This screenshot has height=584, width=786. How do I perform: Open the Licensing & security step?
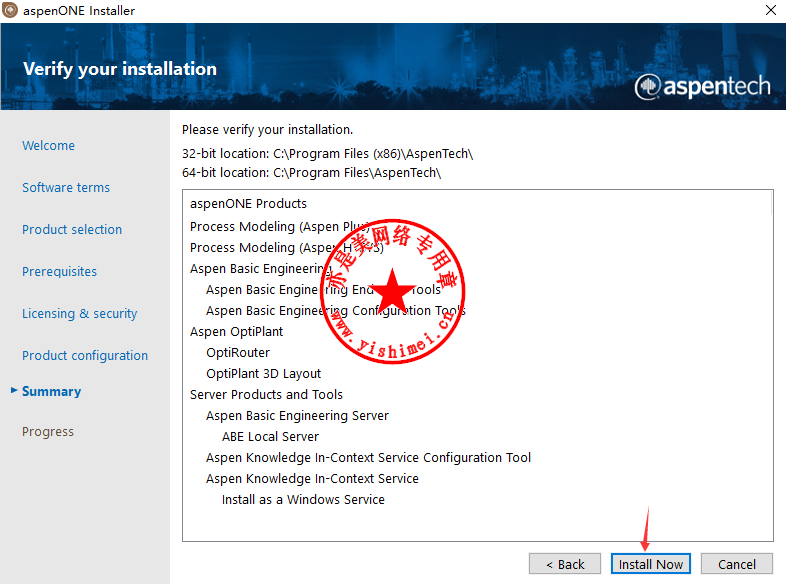[79, 314]
